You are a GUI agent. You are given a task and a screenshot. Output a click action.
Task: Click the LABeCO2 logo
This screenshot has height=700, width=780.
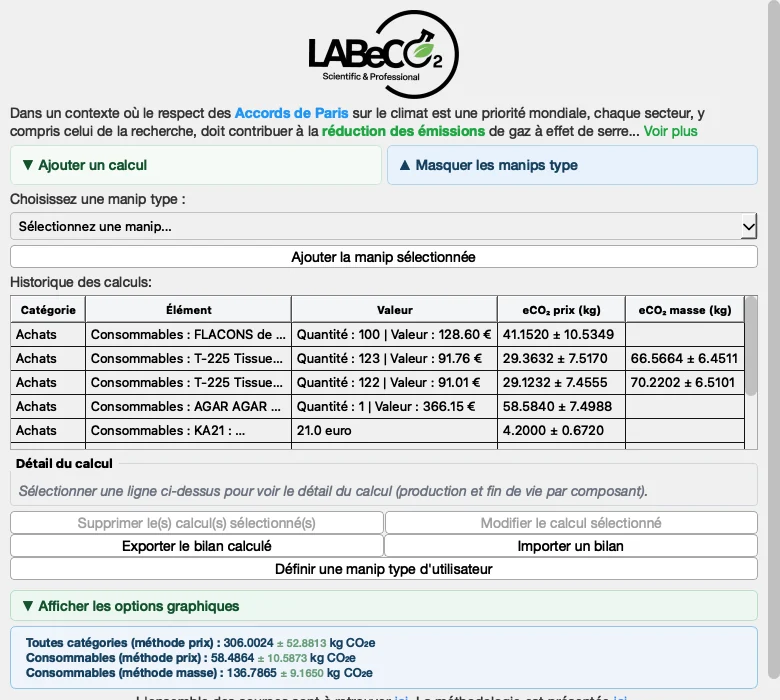[384, 54]
